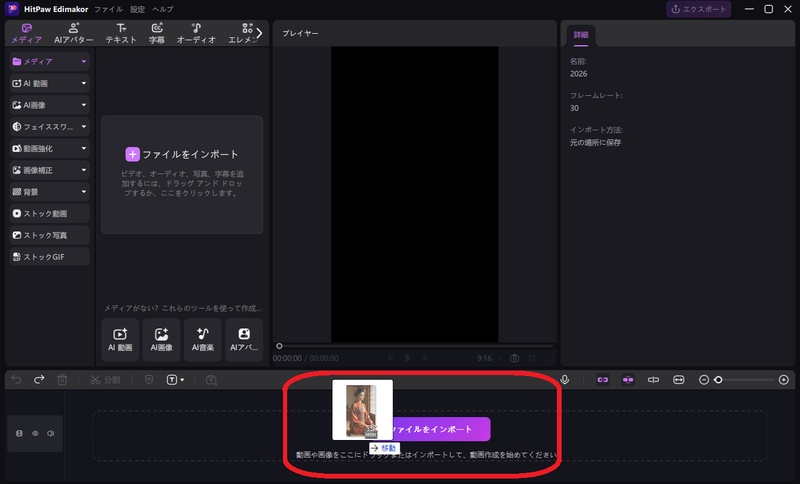
Task: Click the icon right of text tool dropdown
Action: (211, 380)
